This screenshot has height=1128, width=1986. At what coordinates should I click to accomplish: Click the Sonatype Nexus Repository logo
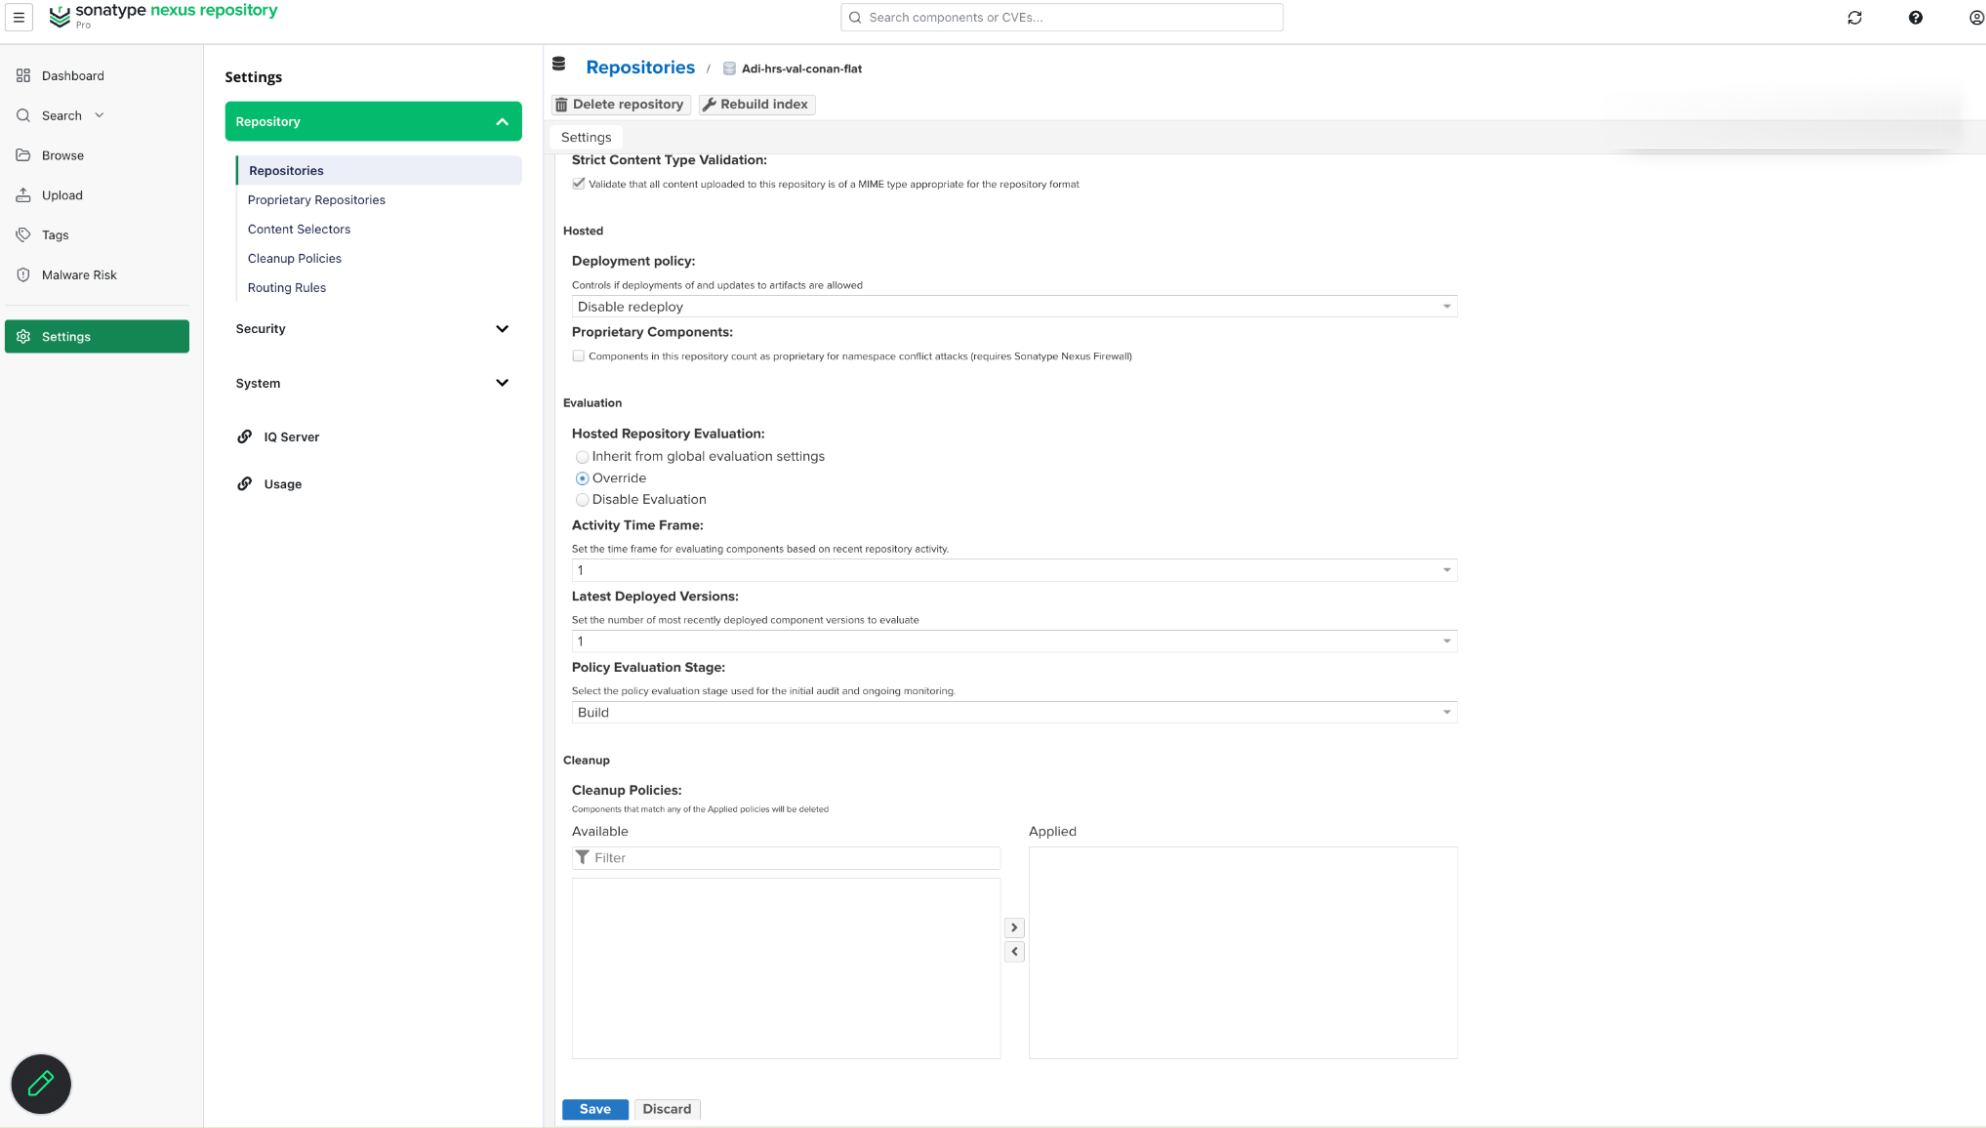[163, 15]
